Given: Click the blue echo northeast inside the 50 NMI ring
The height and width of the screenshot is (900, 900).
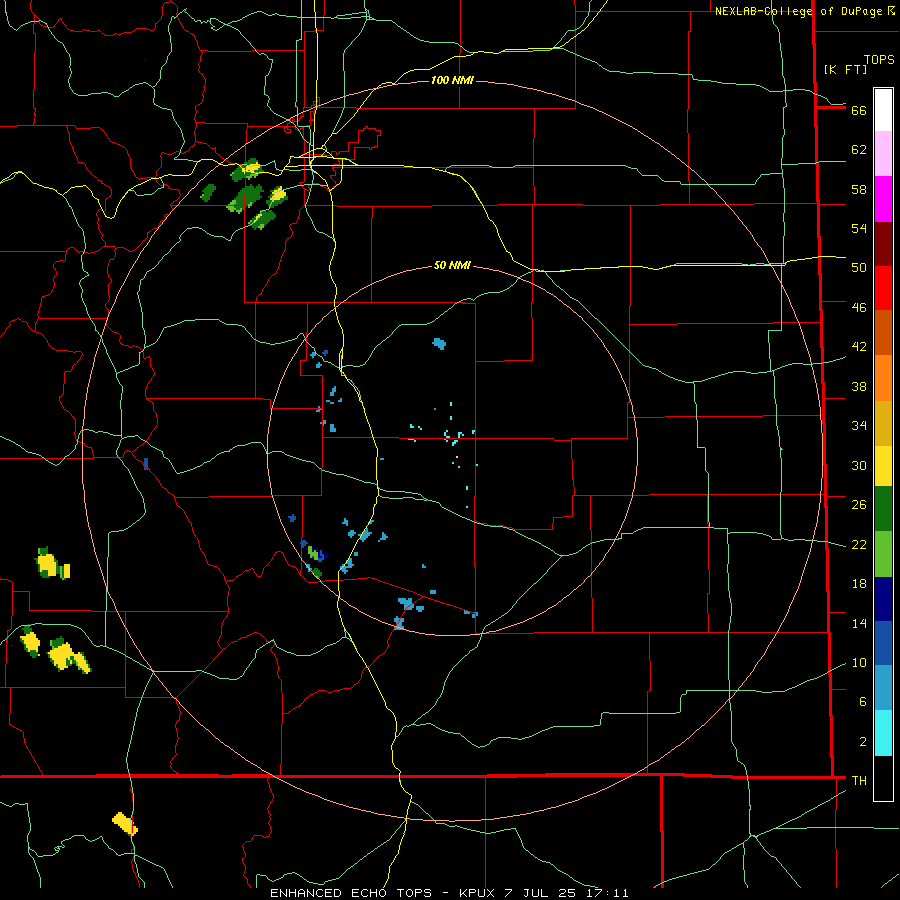Looking at the screenshot, I should pyautogui.click(x=439, y=344).
